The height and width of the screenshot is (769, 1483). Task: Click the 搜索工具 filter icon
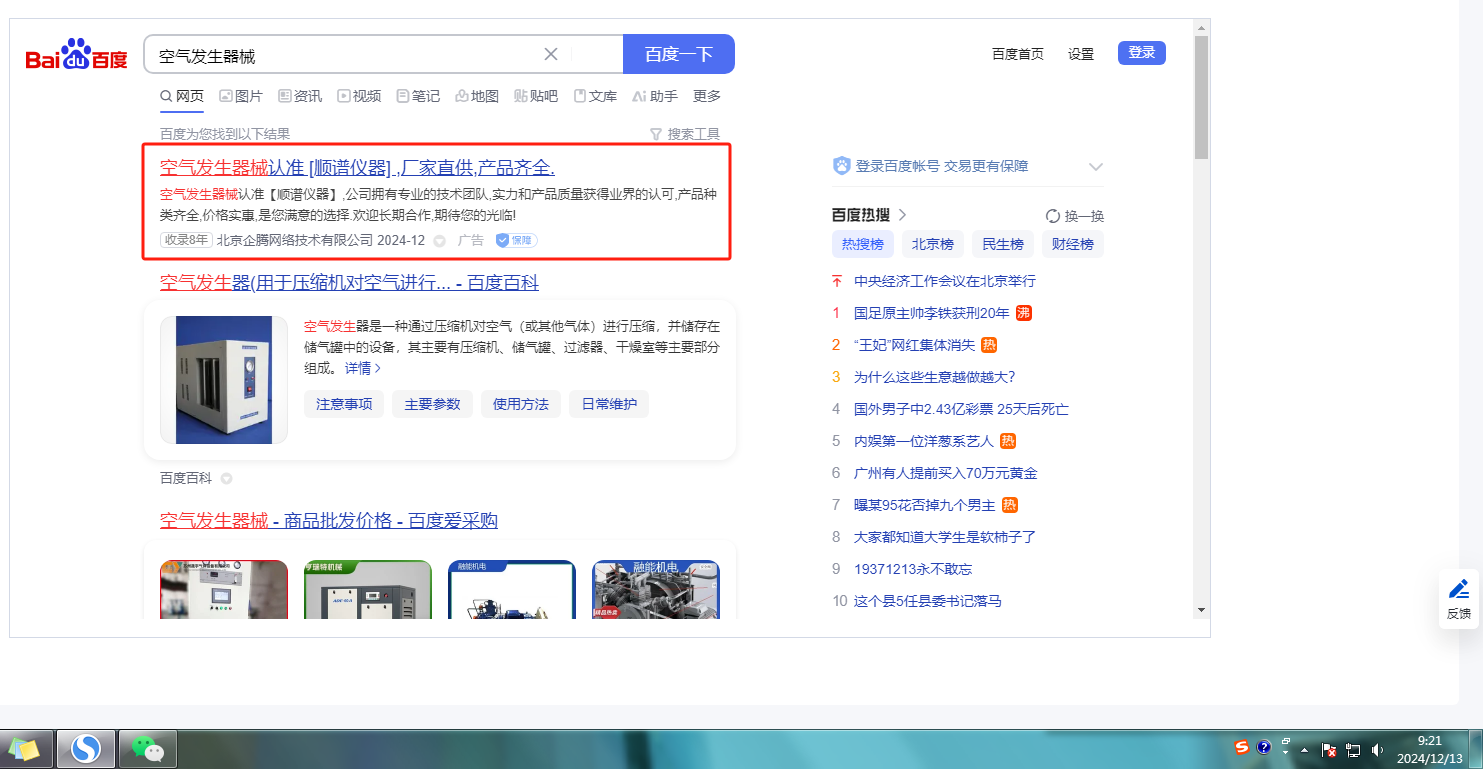(x=656, y=134)
